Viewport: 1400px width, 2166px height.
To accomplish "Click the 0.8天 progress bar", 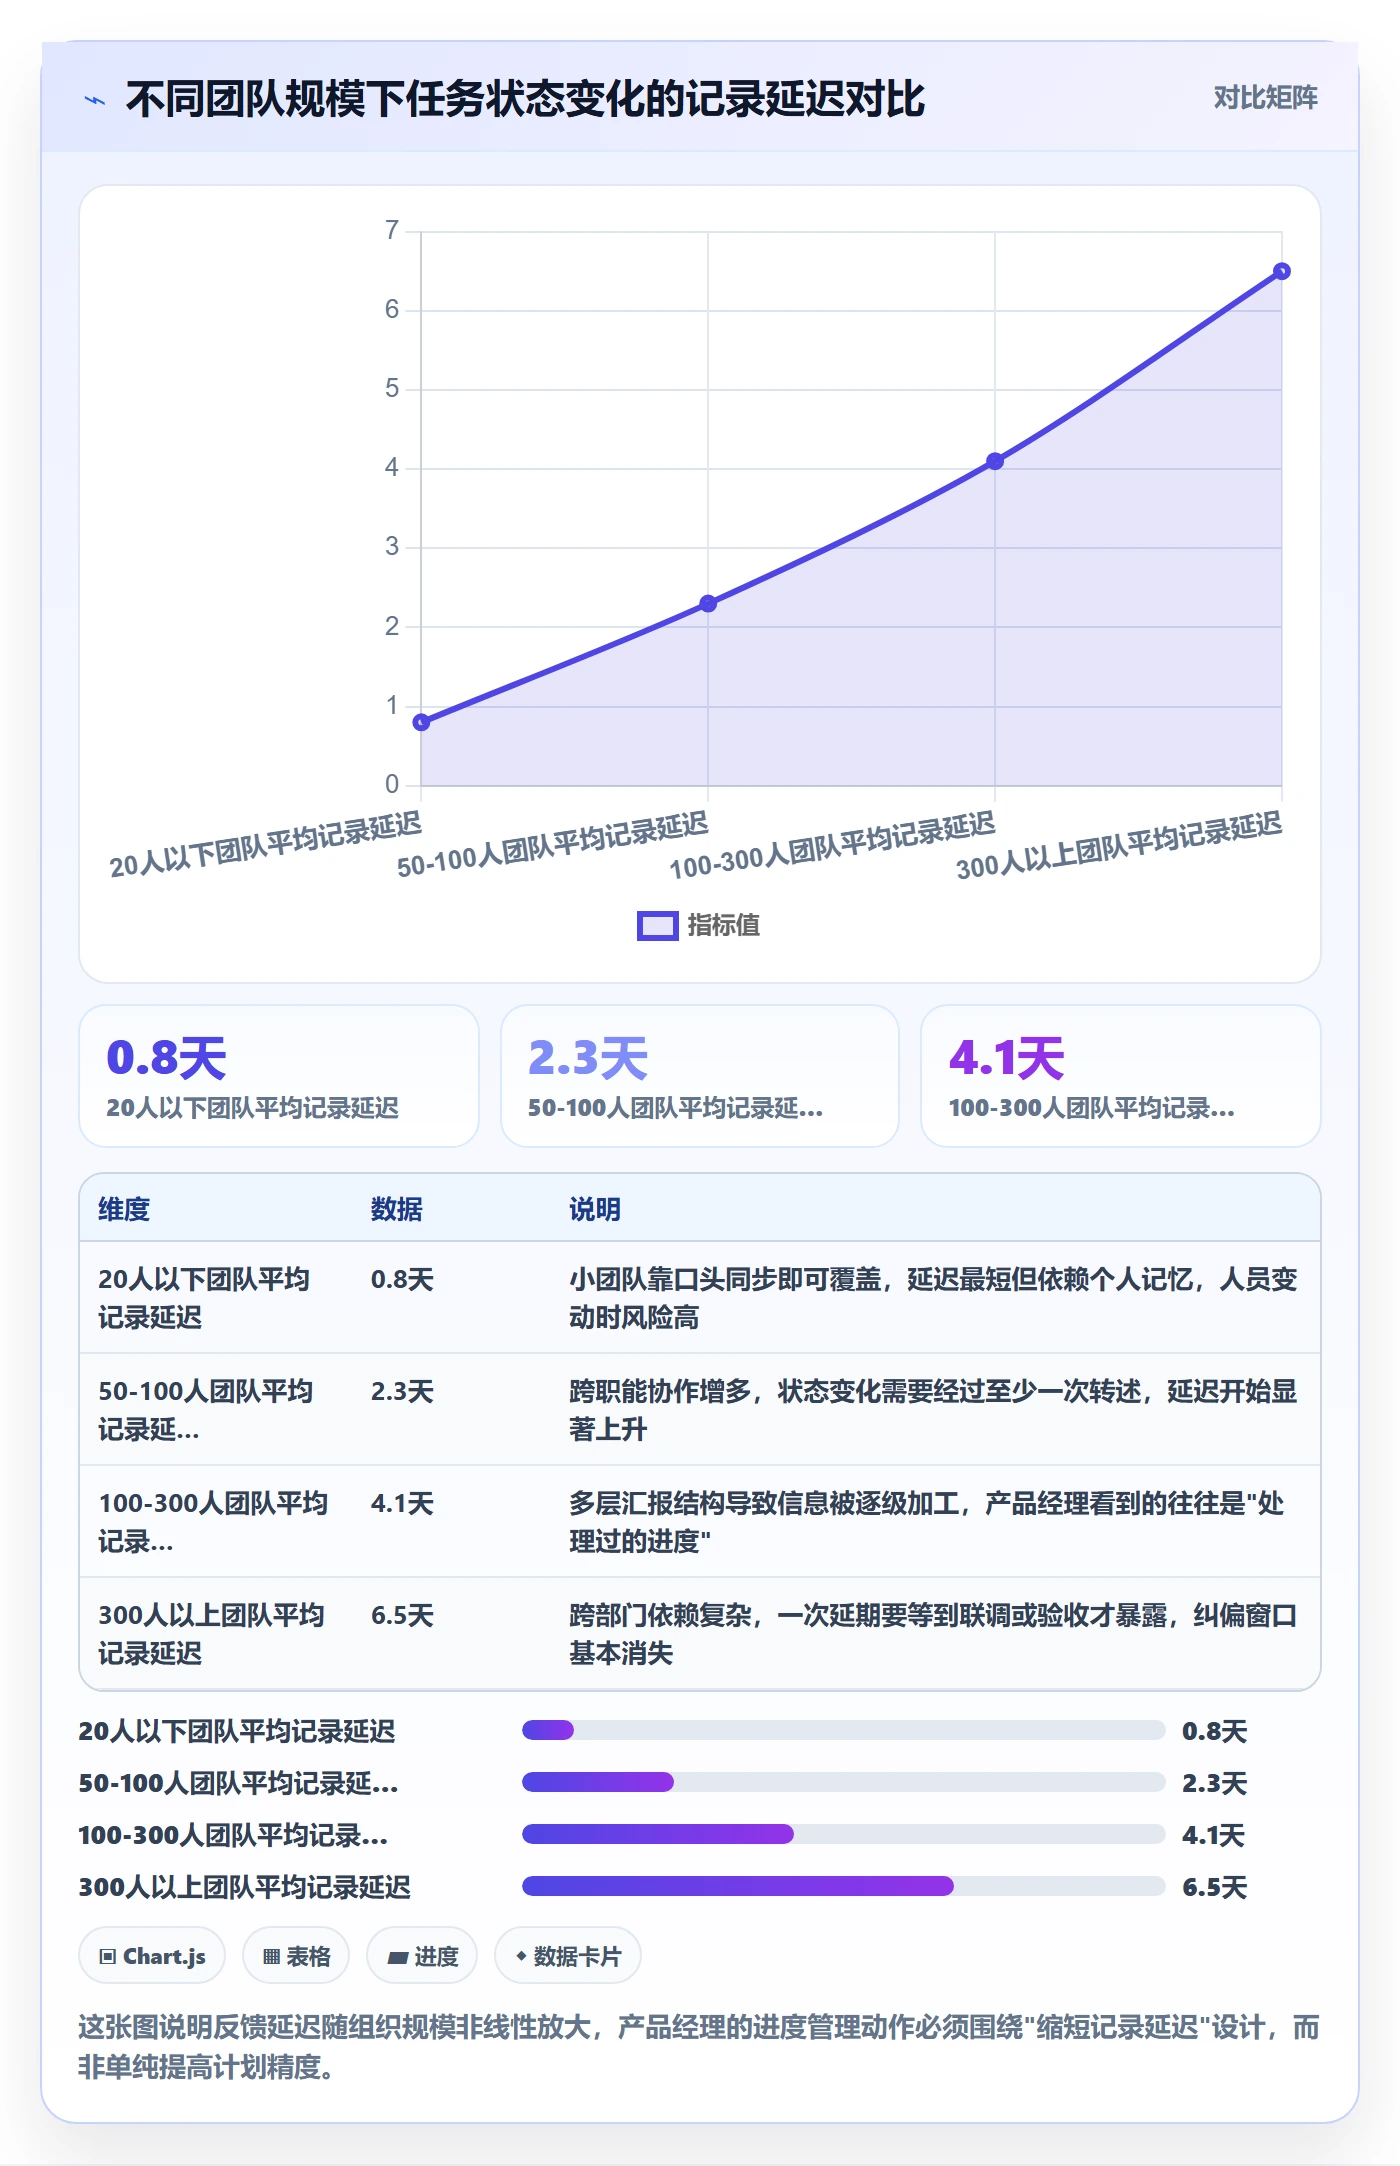I will click(x=844, y=1730).
